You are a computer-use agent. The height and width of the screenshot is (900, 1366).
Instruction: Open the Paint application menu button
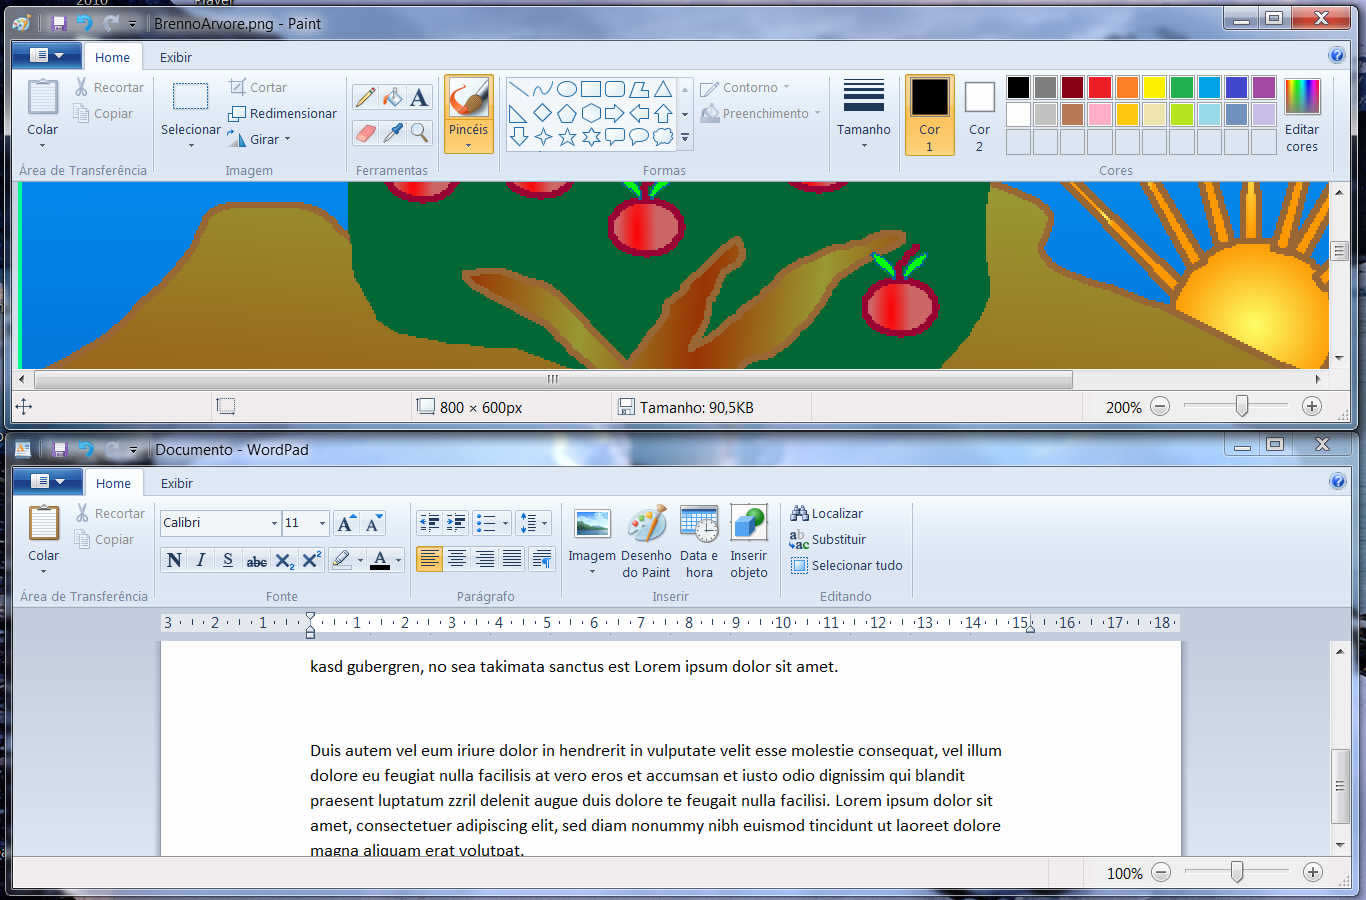pos(46,55)
